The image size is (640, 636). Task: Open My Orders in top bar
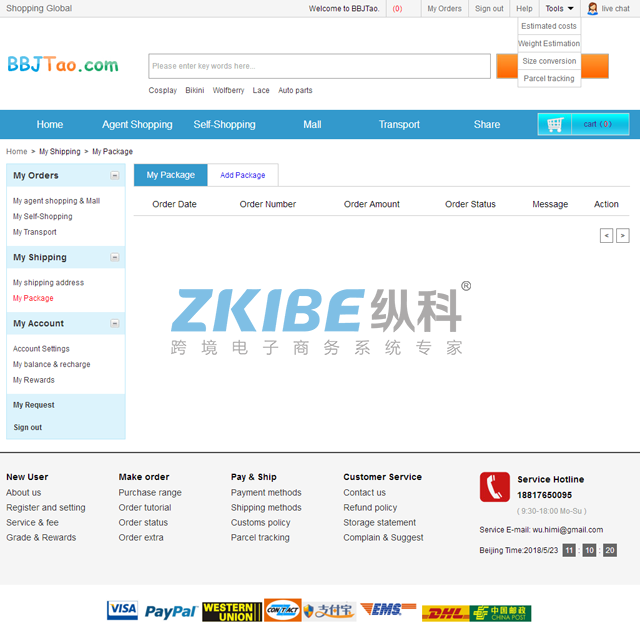[444, 9]
